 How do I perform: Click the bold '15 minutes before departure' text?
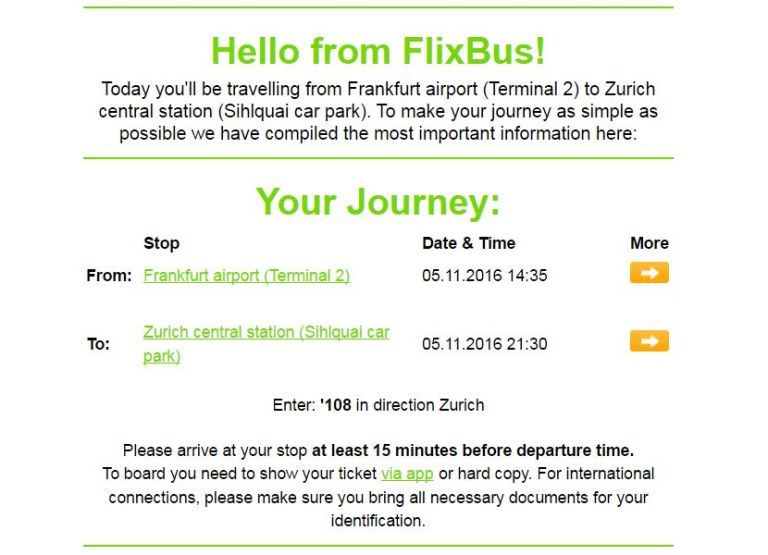(472, 451)
